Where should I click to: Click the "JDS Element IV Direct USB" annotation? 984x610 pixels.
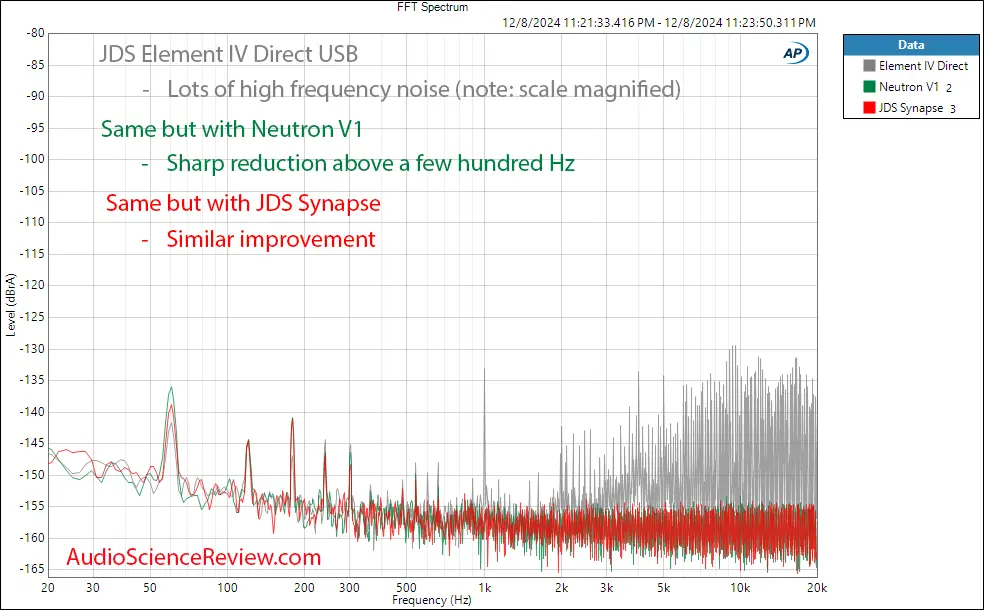228,53
